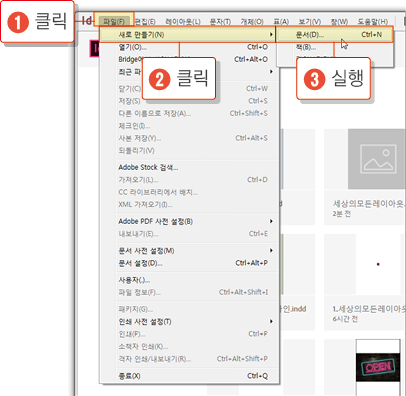
Task: Select 패키지(G)... menu entry
Action: [189, 309]
